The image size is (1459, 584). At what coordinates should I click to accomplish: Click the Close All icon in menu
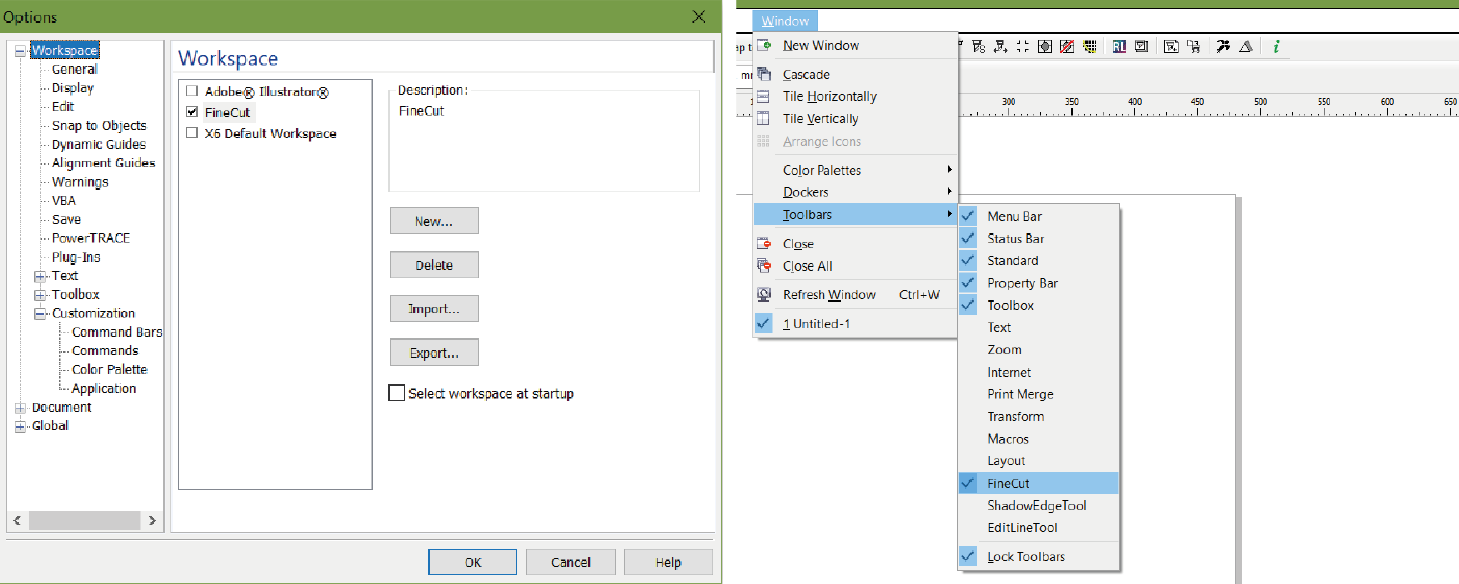pos(765,266)
